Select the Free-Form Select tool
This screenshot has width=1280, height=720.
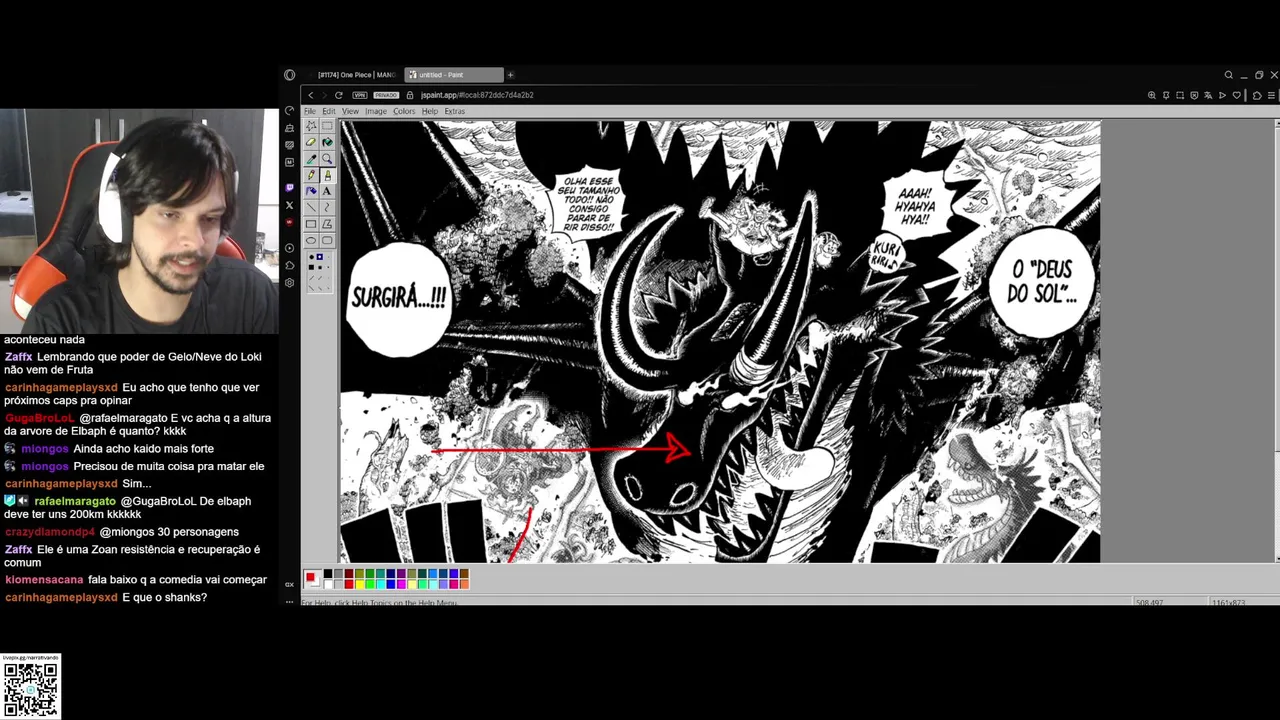(x=311, y=126)
